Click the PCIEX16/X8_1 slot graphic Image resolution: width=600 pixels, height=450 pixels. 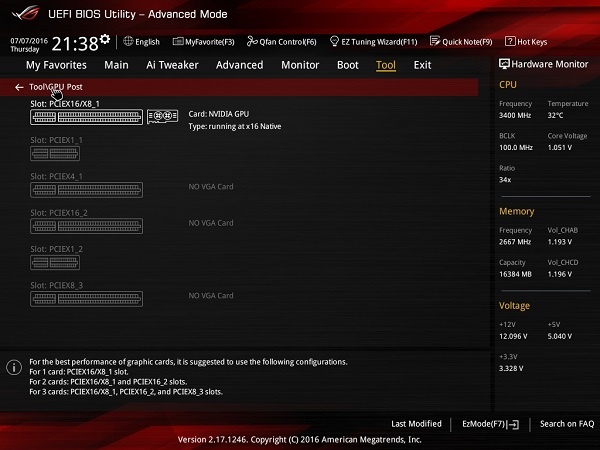pos(86,117)
